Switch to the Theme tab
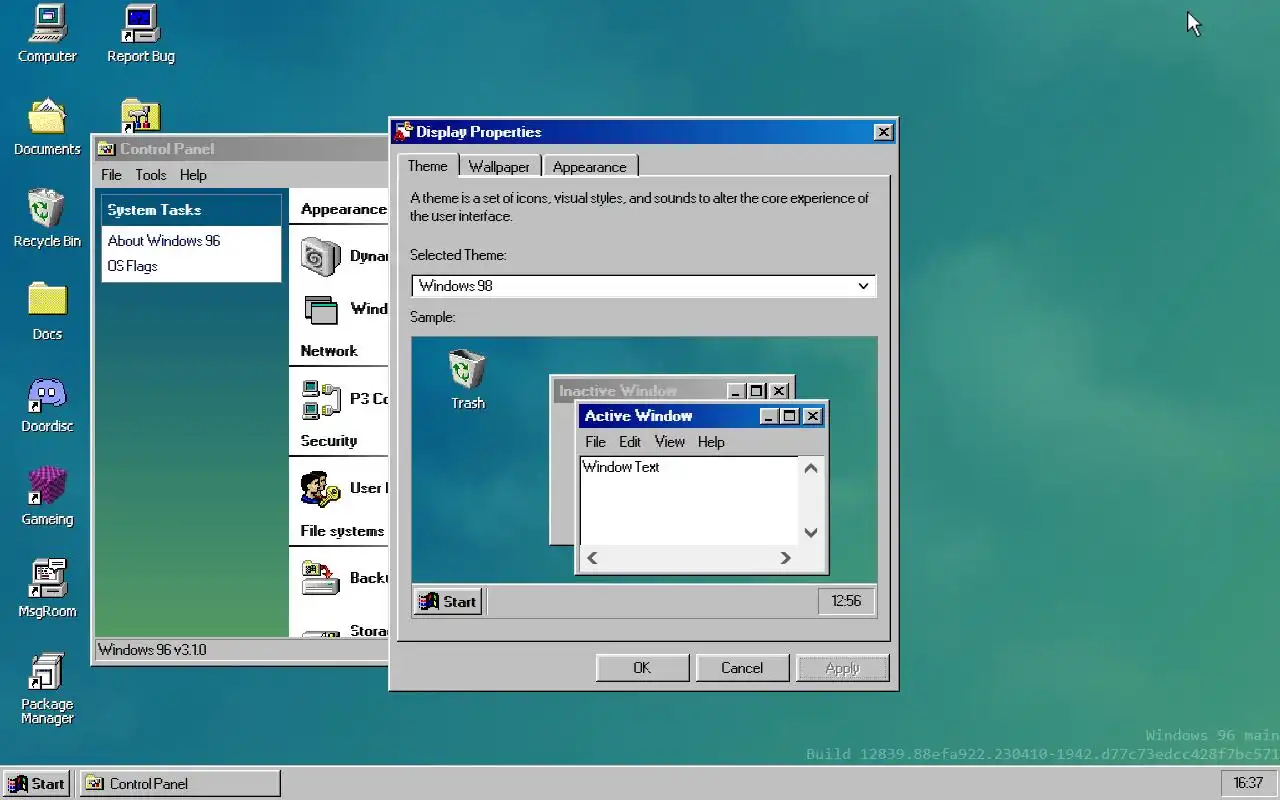Screen dimensions: 1280x800 click(x=427, y=166)
